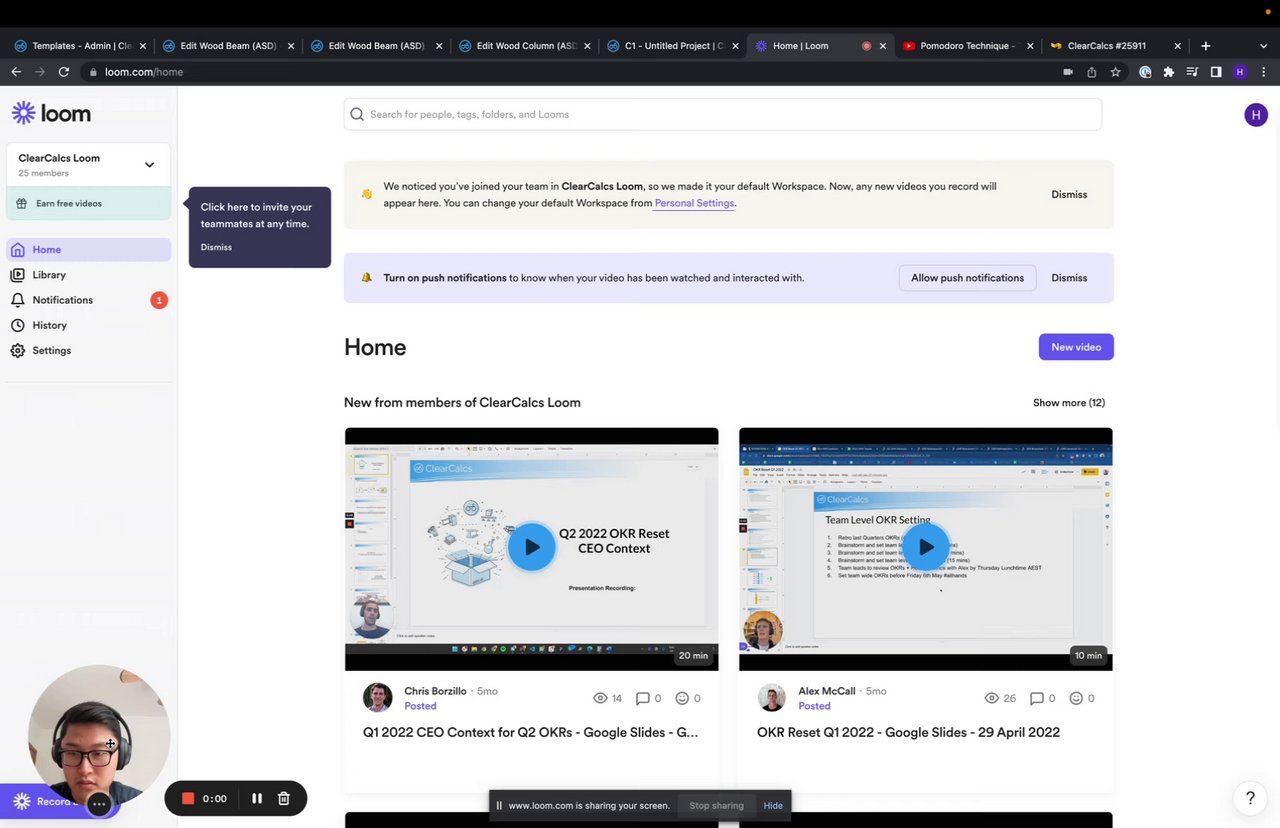1280x828 pixels.
Task: Reload the current page
Action: click(x=64, y=72)
